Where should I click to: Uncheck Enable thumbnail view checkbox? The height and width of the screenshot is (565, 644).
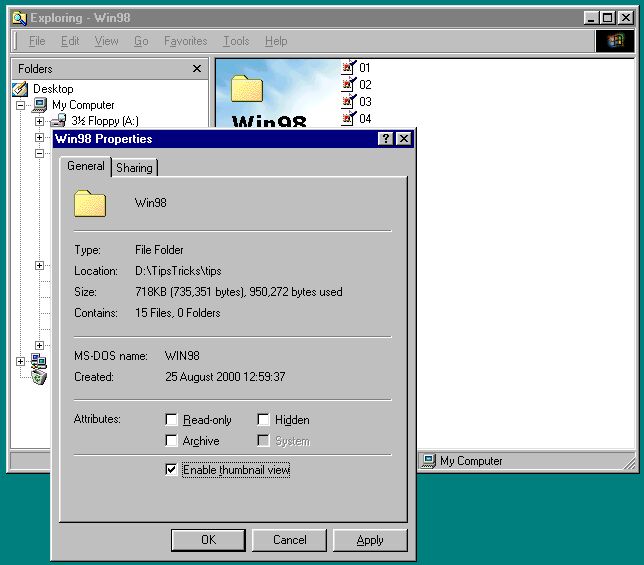171,469
